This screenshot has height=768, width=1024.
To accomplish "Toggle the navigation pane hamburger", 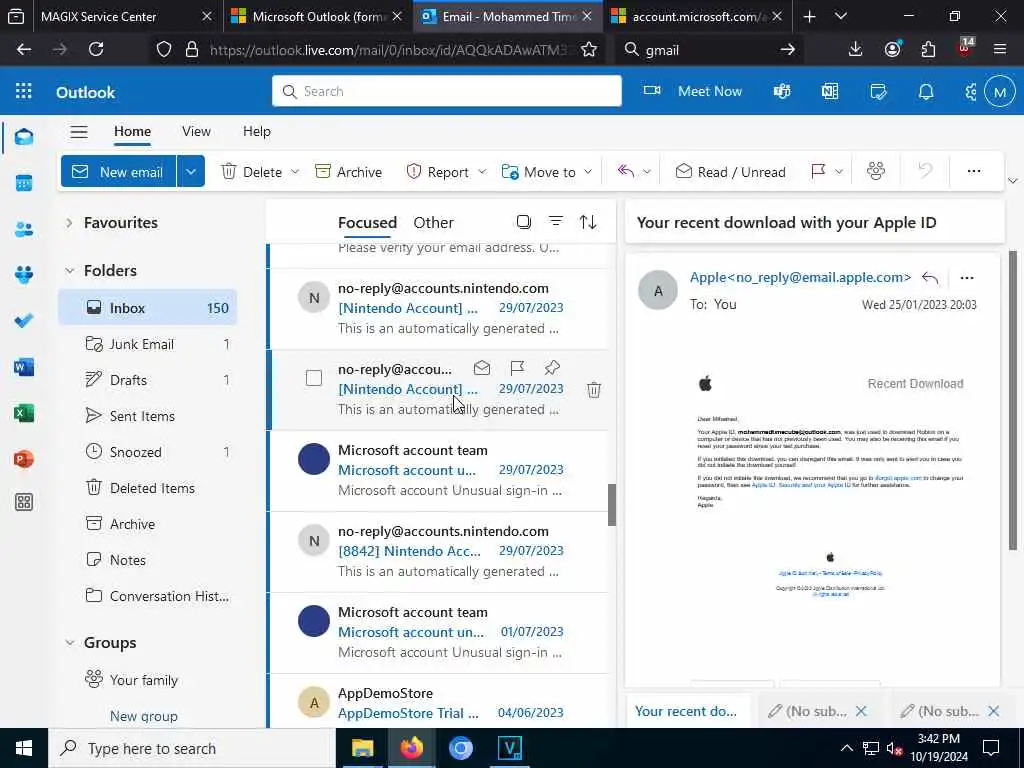I will coord(79,132).
